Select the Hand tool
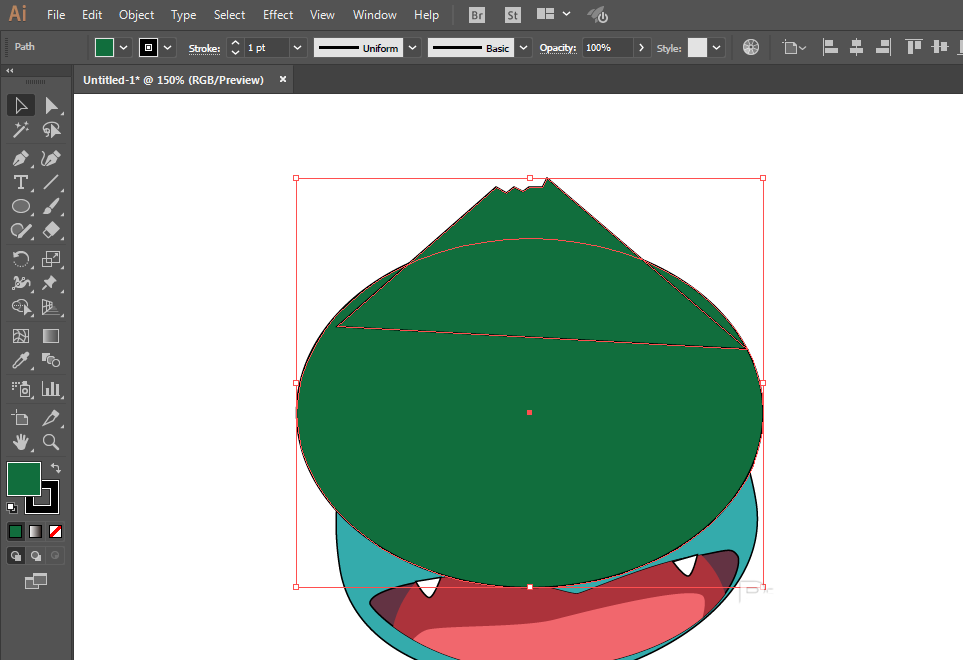The width and height of the screenshot is (963, 660). click(21, 442)
